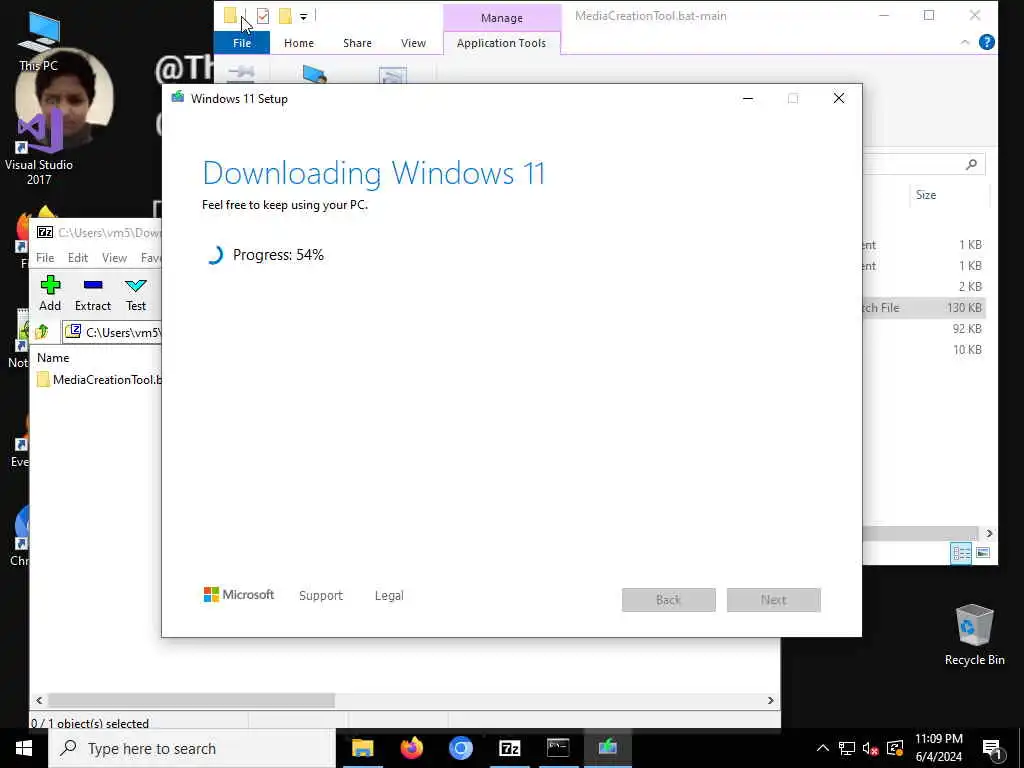Click the Support link in Windows 11 Setup
This screenshot has height=768, width=1024.
pos(321,596)
